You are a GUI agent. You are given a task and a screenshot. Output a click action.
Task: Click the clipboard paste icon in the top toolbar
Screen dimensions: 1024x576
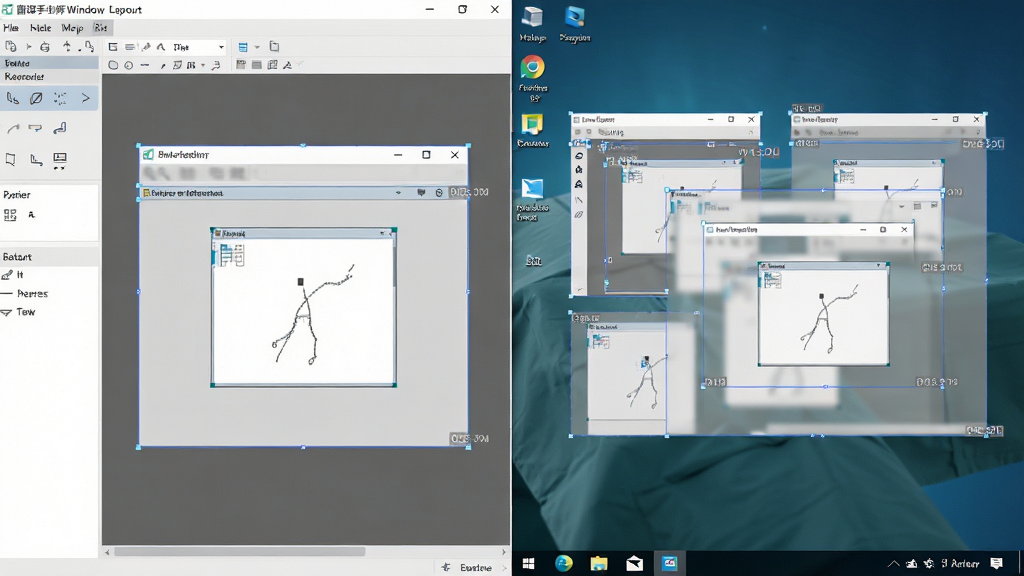tap(10, 46)
